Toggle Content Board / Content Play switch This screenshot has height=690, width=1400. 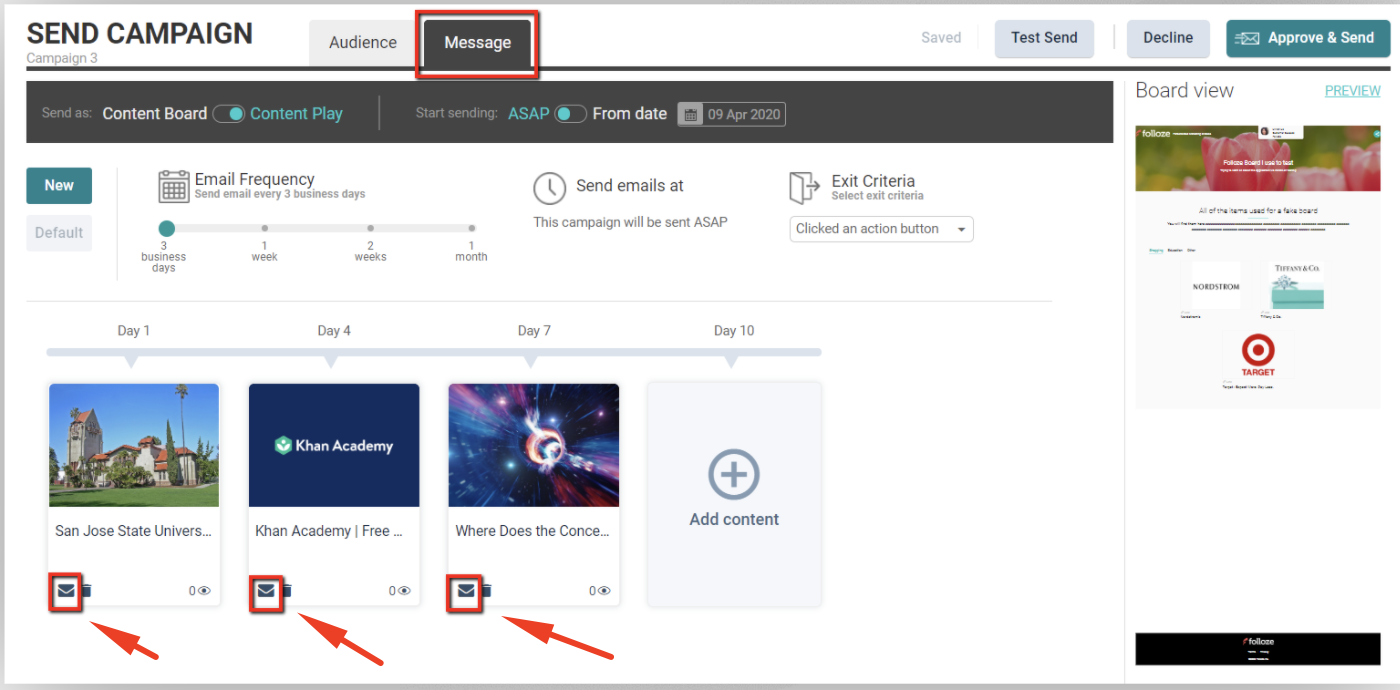pyautogui.click(x=229, y=114)
